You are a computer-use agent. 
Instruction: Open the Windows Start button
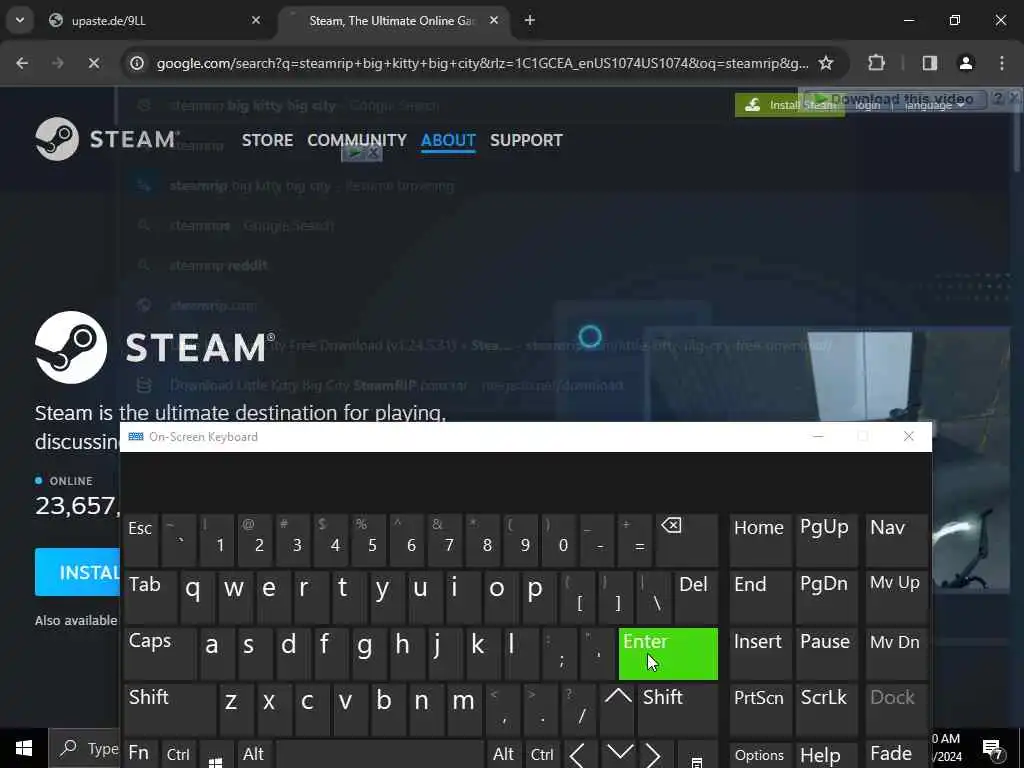click(24, 748)
